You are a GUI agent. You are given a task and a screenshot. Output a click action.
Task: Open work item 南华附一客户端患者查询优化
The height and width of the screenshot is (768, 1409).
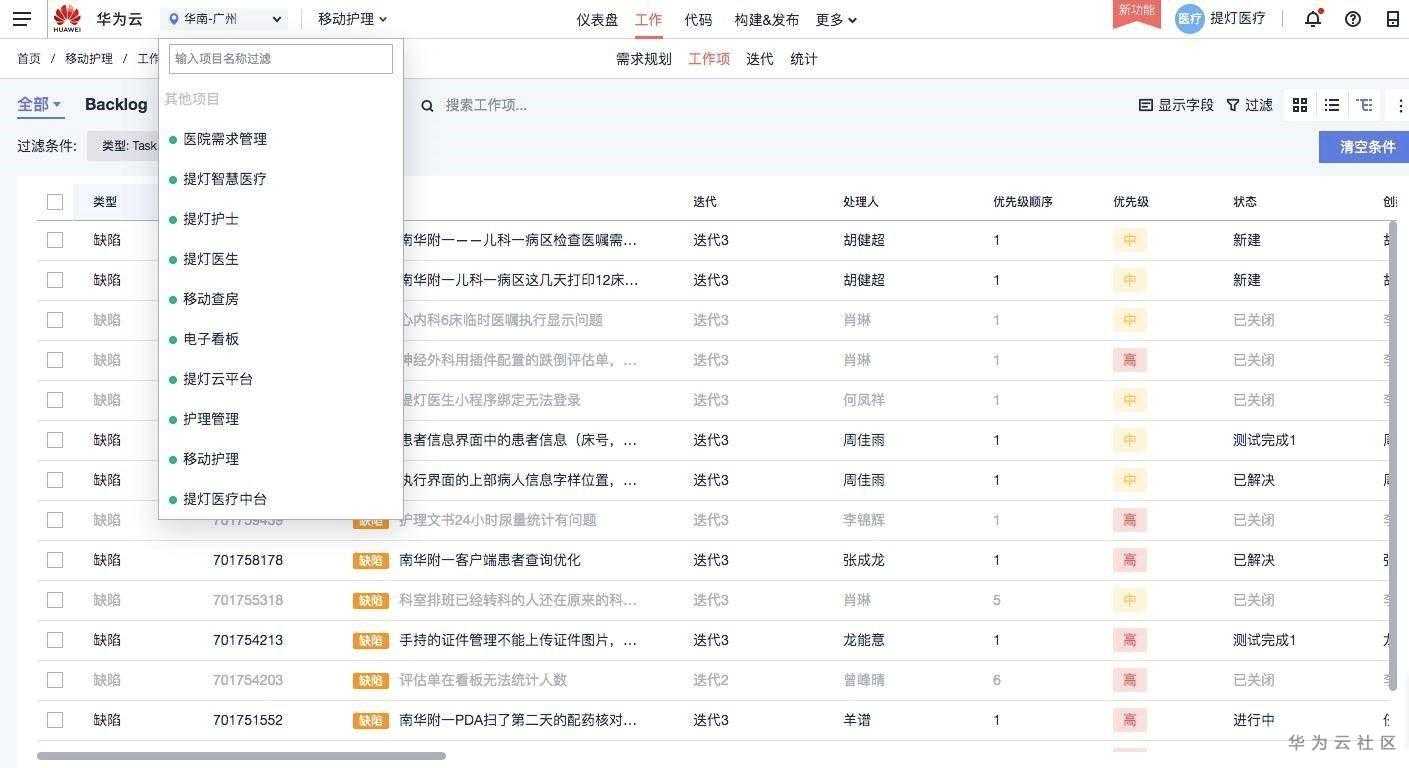pyautogui.click(x=490, y=560)
